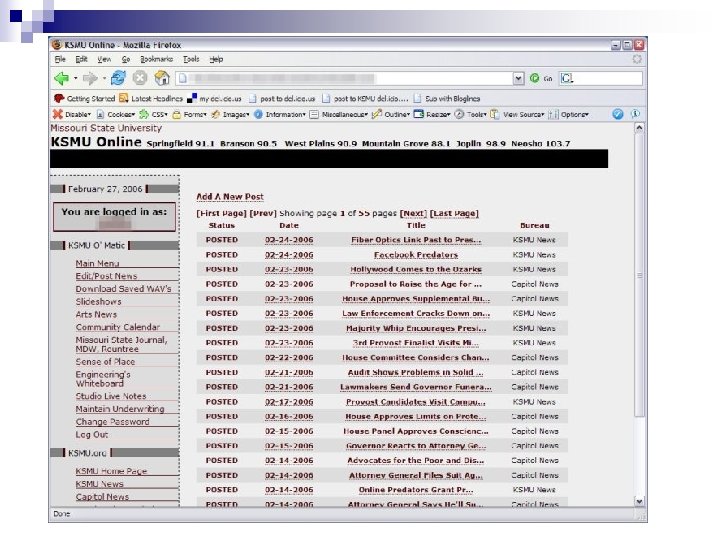Open the Latest Headlines feed bookmark
This screenshot has height=540, width=720.
151,98
